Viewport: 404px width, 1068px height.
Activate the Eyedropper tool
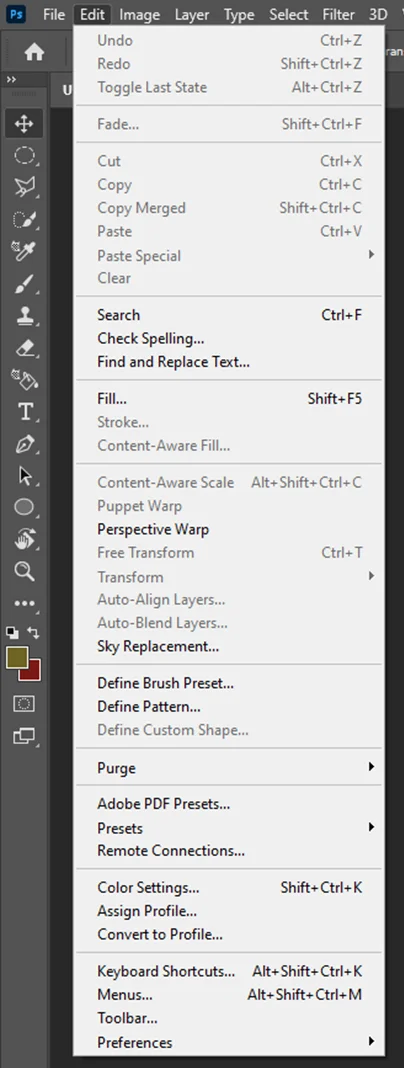[x=25, y=251]
